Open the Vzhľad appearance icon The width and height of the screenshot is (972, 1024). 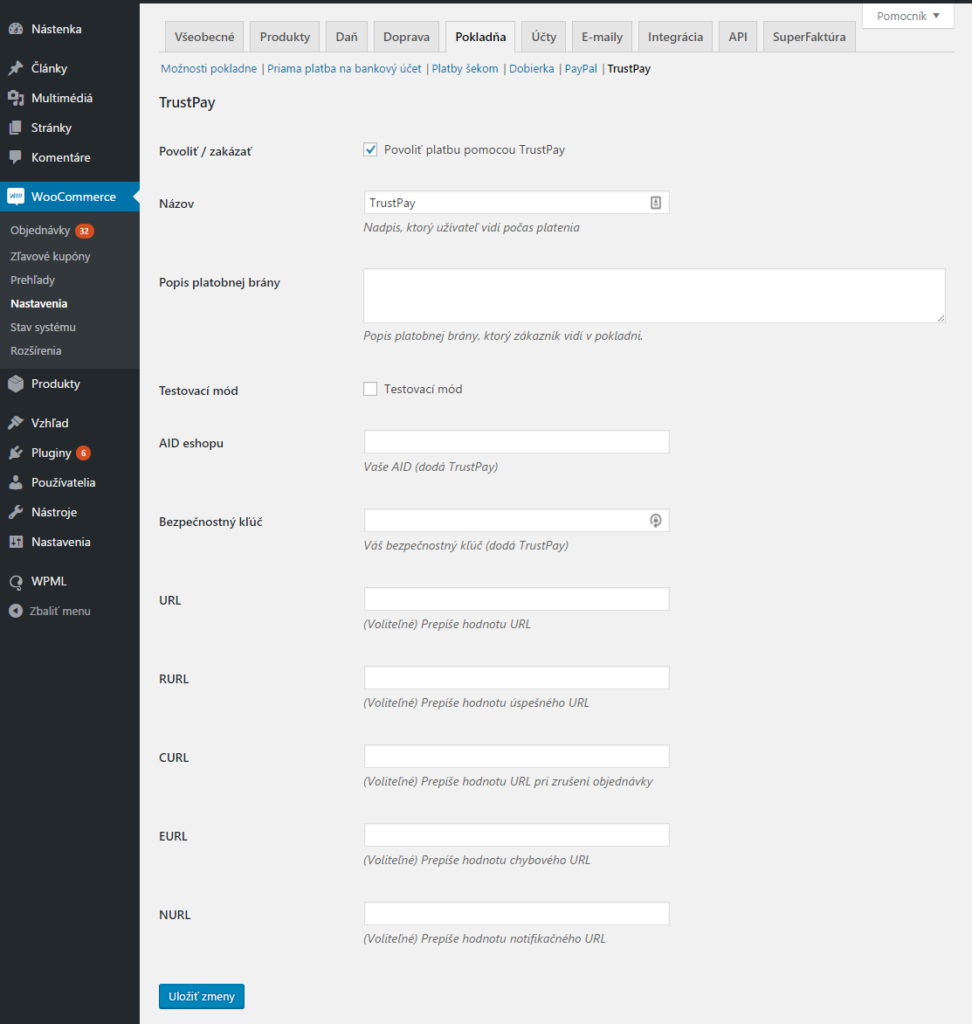pos(17,422)
